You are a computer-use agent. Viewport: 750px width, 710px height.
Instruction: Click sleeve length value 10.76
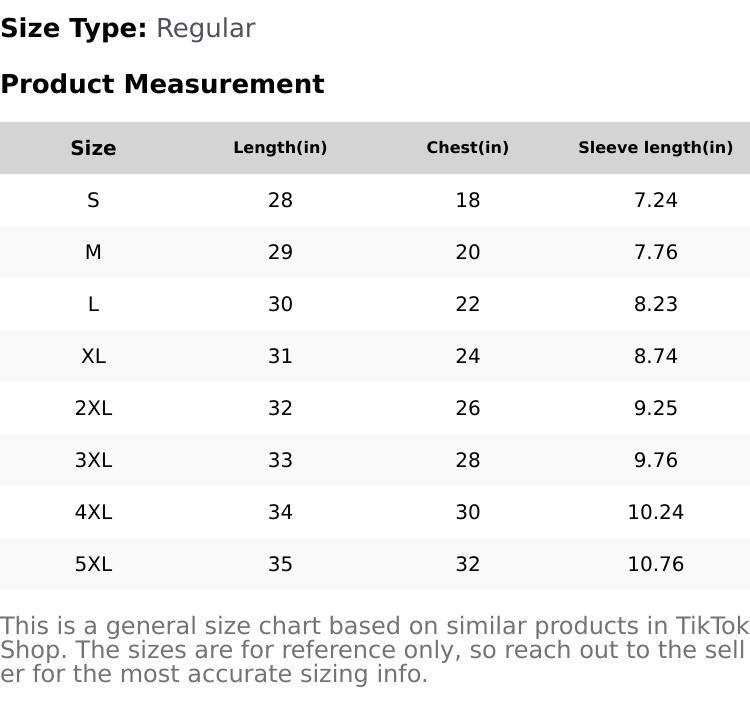[655, 564]
